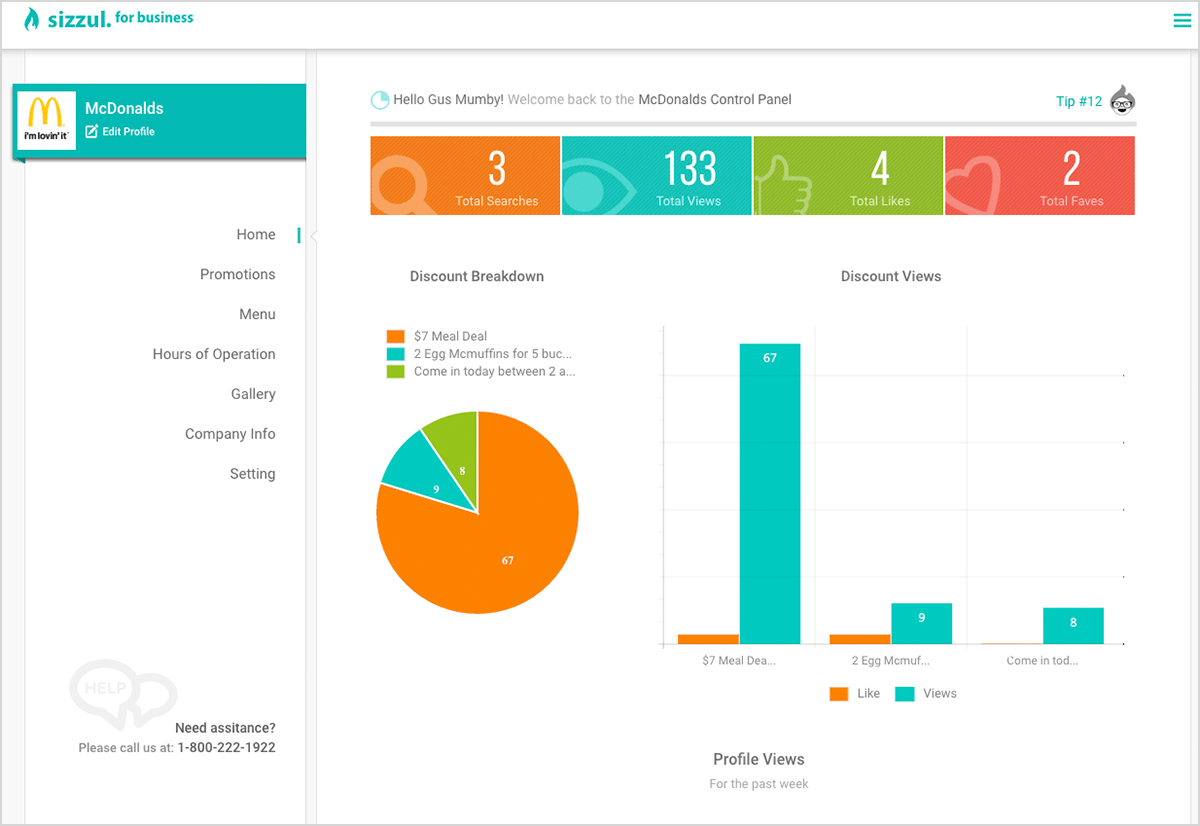Select the Total Faves heart tile
The image size is (1200, 826).
click(x=1039, y=176)
